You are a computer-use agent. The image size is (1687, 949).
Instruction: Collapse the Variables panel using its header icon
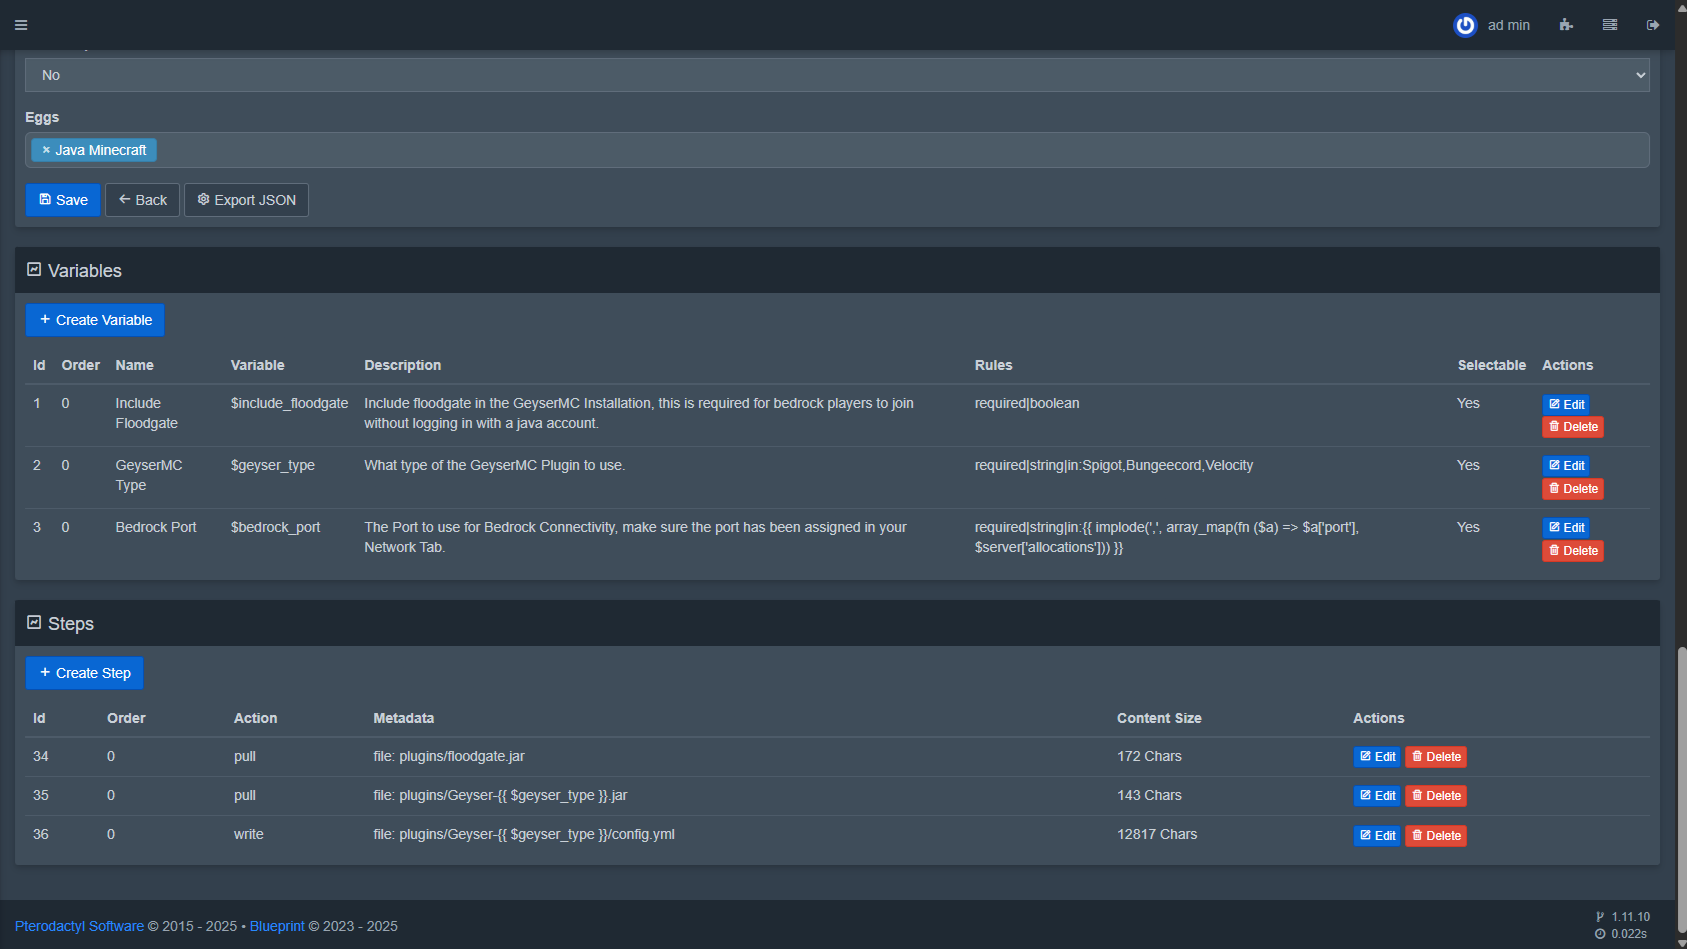[34, 270]
